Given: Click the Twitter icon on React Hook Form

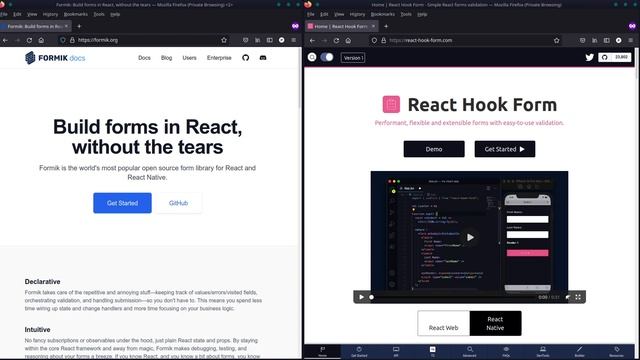Looking at the screenshot, I should [589, 58].
